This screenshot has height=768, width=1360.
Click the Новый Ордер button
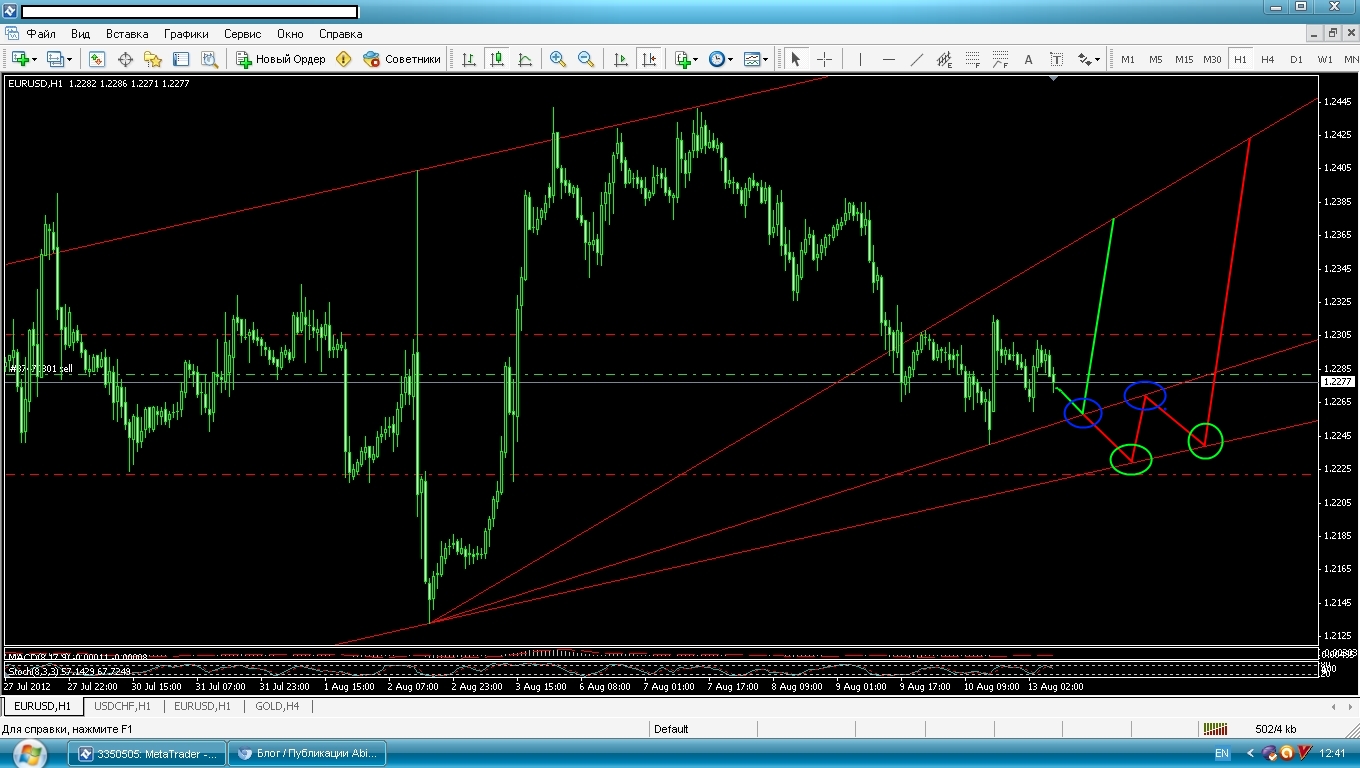point(280,60)
